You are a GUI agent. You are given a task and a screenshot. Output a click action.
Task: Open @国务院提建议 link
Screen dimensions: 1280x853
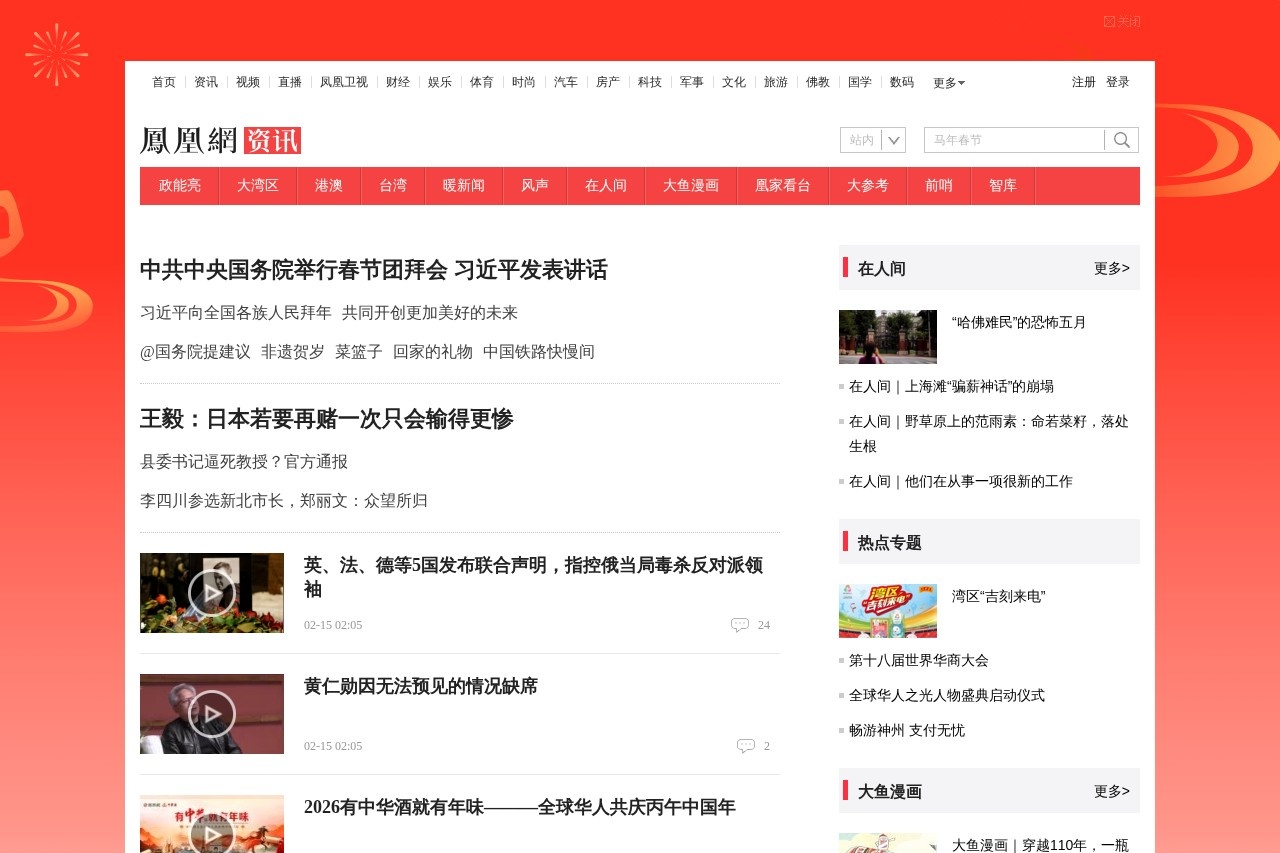pos(196,352)
